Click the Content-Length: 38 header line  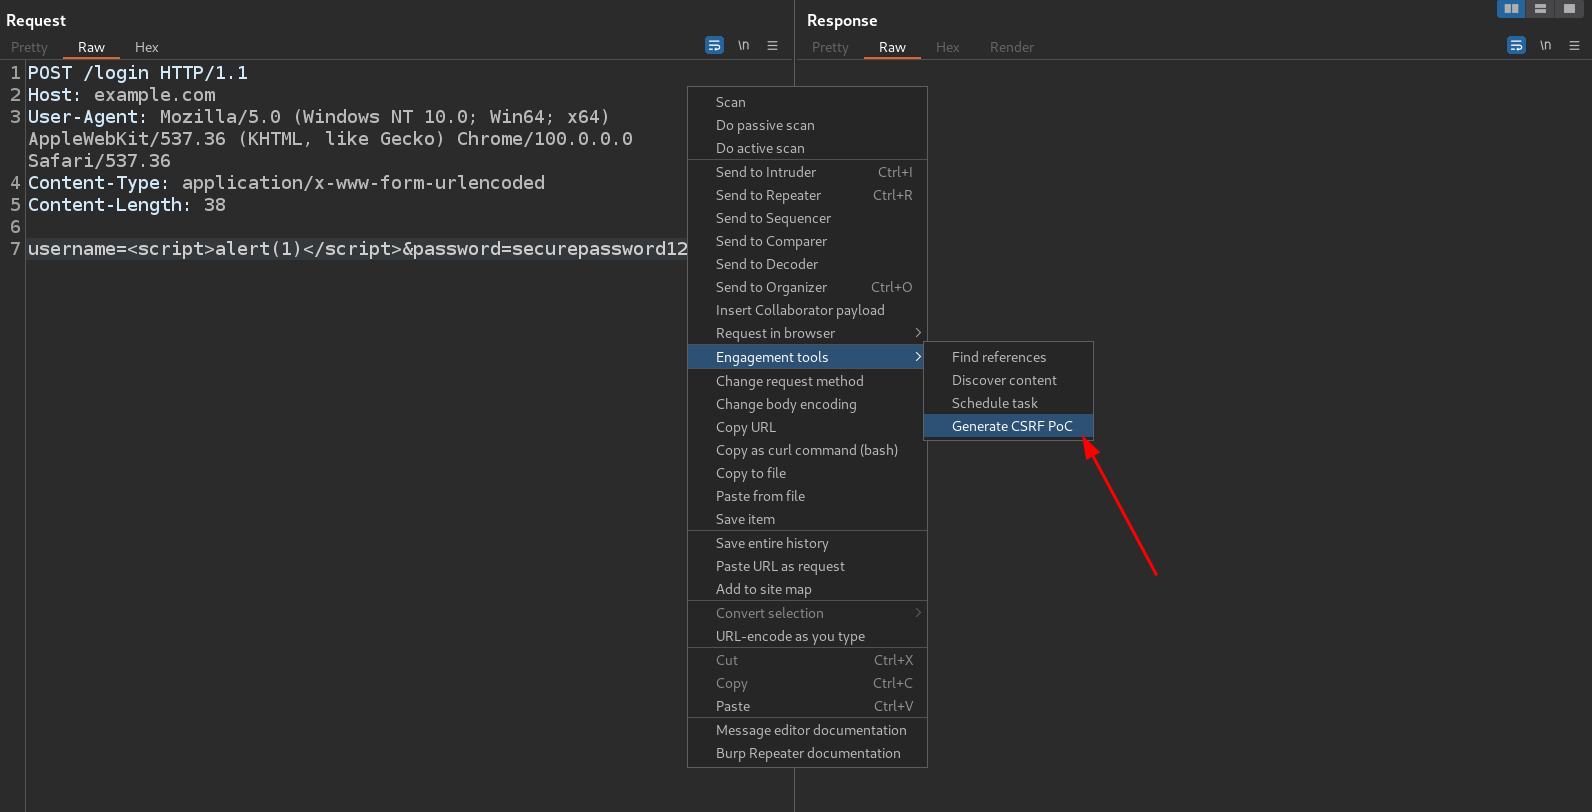pyautogui.click(x=127, y=205)
